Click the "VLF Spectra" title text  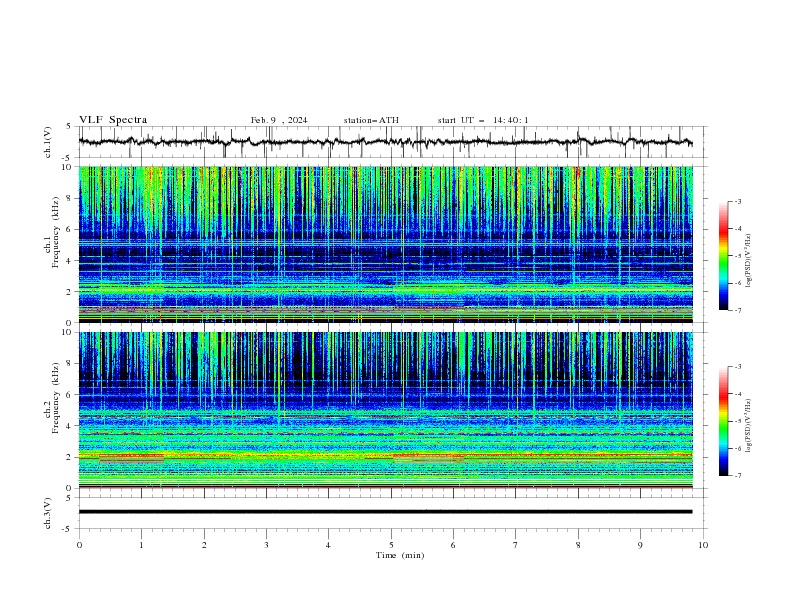[113, 120]
